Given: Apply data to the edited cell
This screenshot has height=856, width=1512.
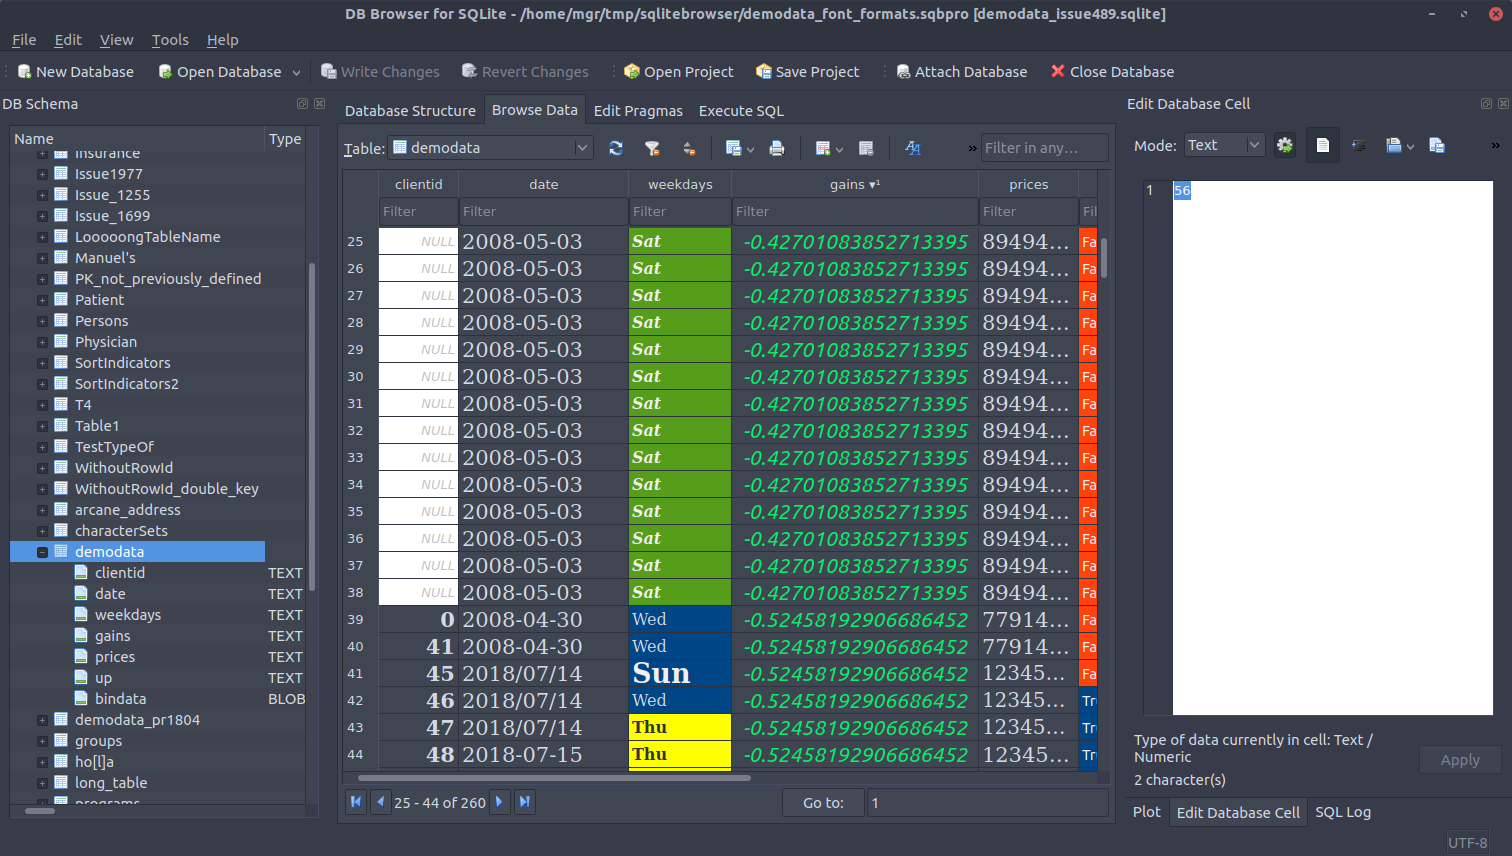Looking at the screenshot, I should [x=1459, y=759].
